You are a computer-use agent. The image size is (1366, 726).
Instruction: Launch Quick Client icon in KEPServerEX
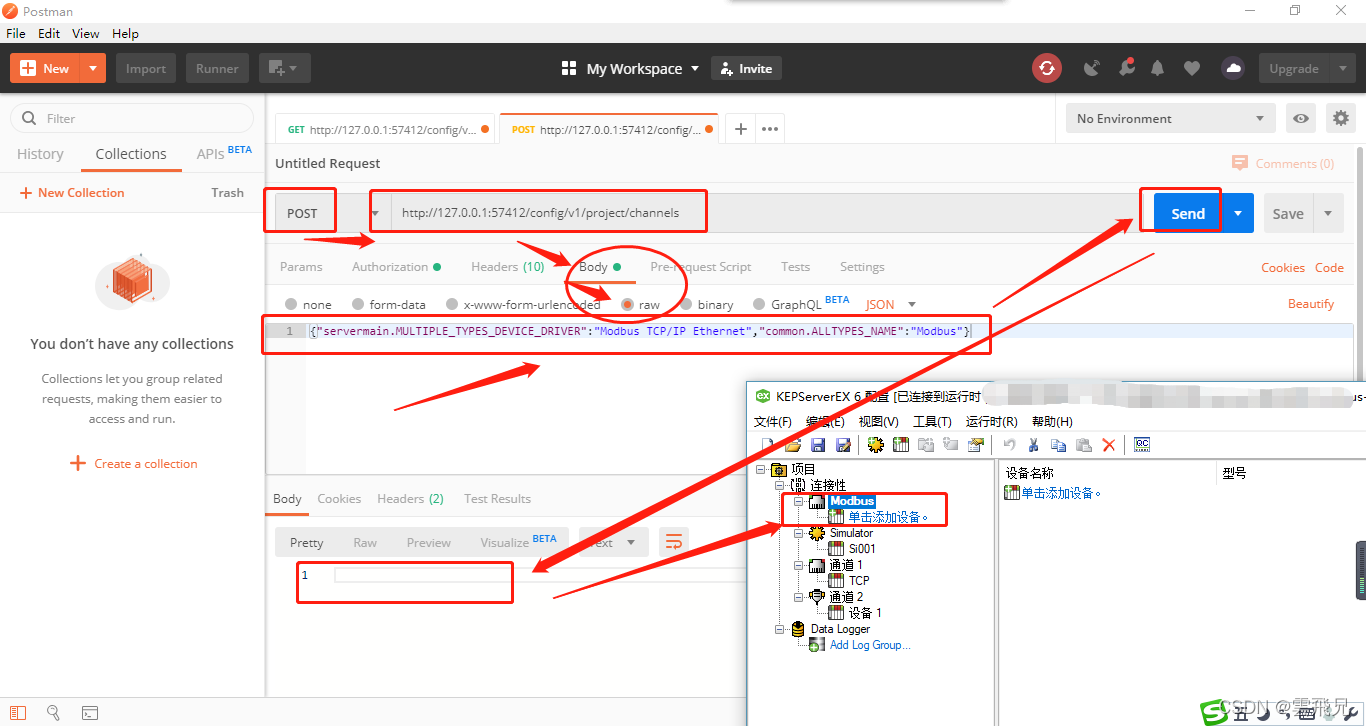tap(1142, 445)
